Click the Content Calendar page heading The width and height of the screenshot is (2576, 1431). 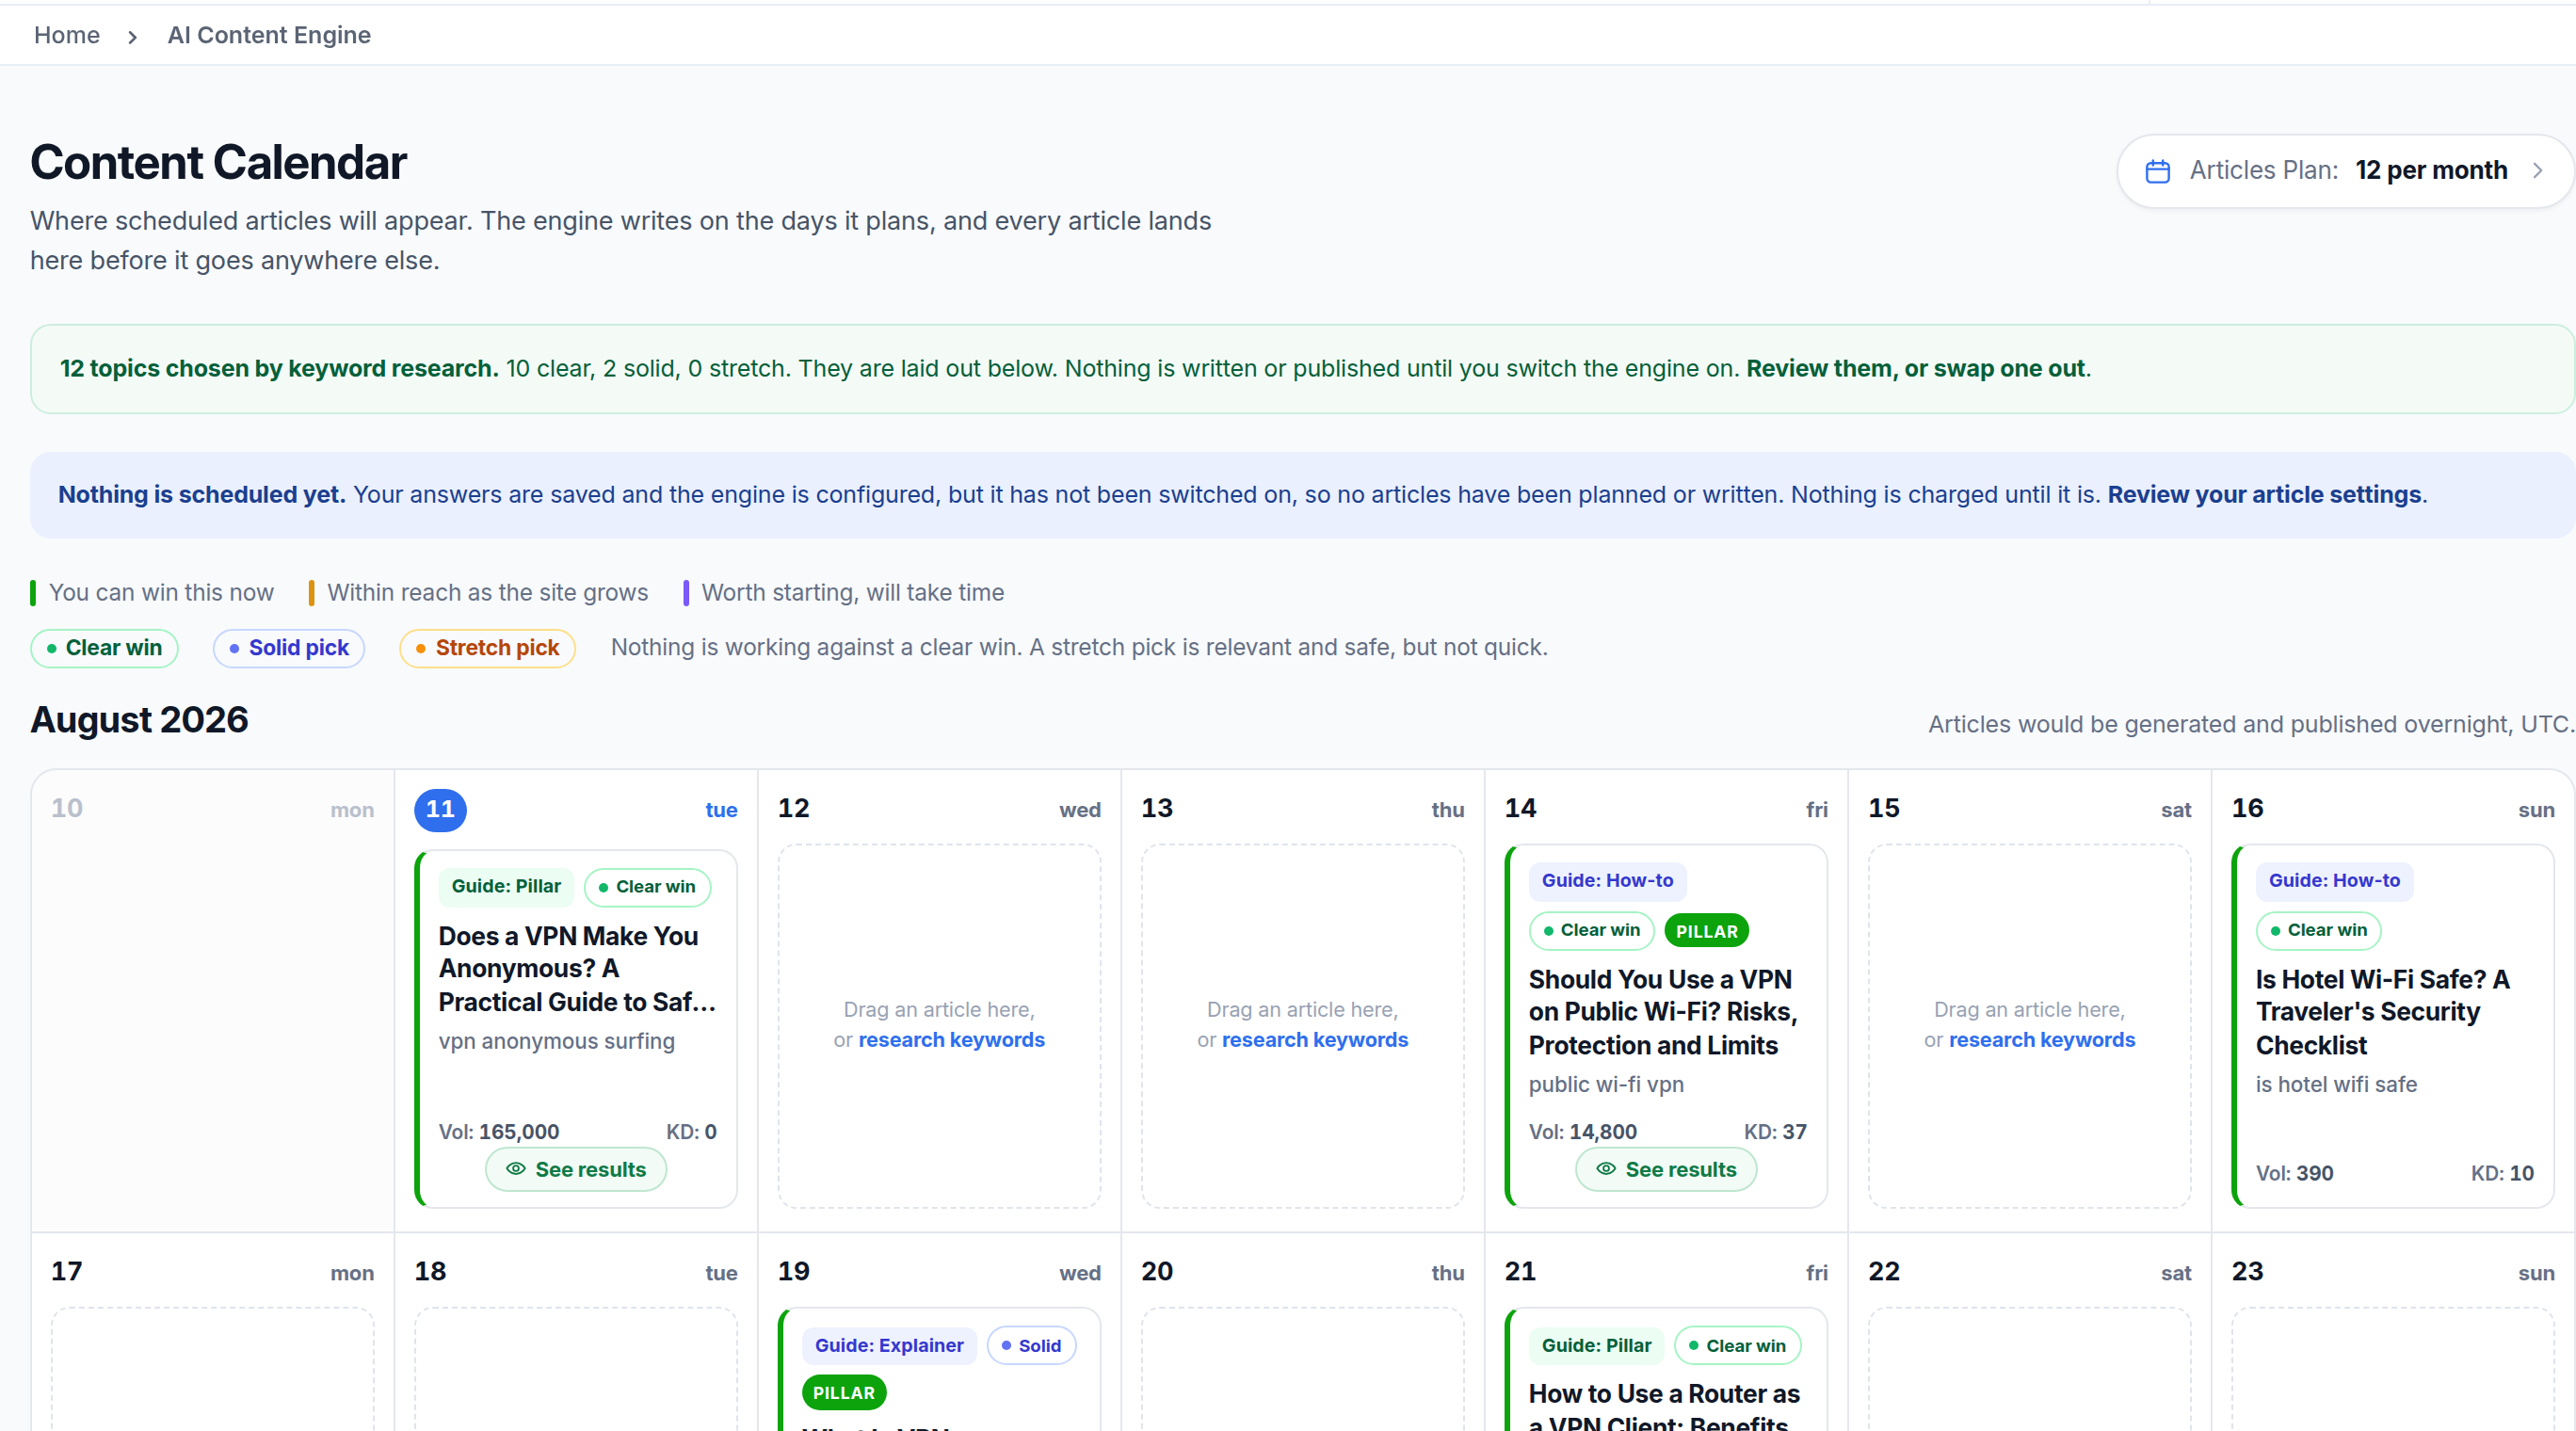[218, 163]
